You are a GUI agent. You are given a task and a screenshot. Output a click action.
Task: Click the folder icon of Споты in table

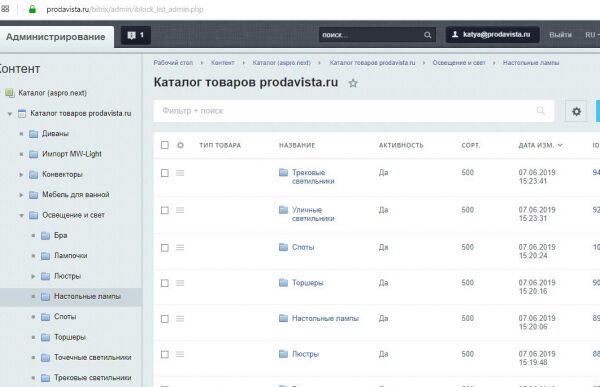(x=283, y=247)
